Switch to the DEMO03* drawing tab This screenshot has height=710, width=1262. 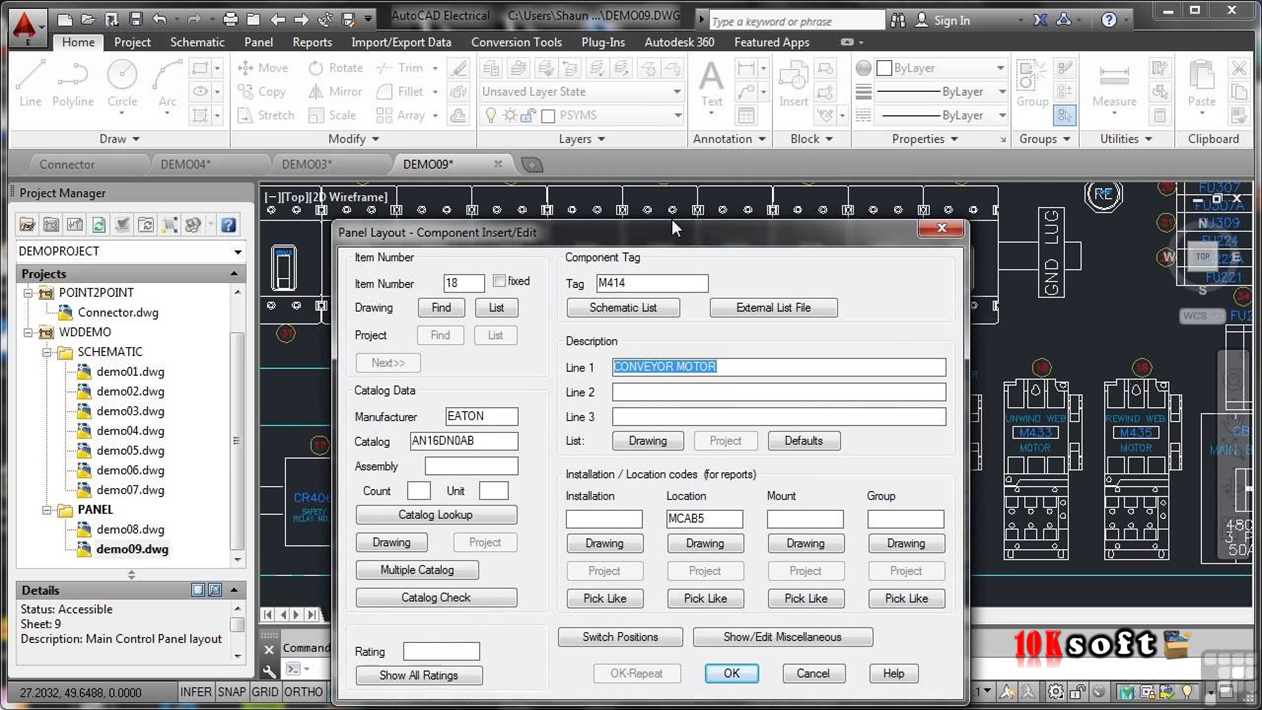point(306,164)
